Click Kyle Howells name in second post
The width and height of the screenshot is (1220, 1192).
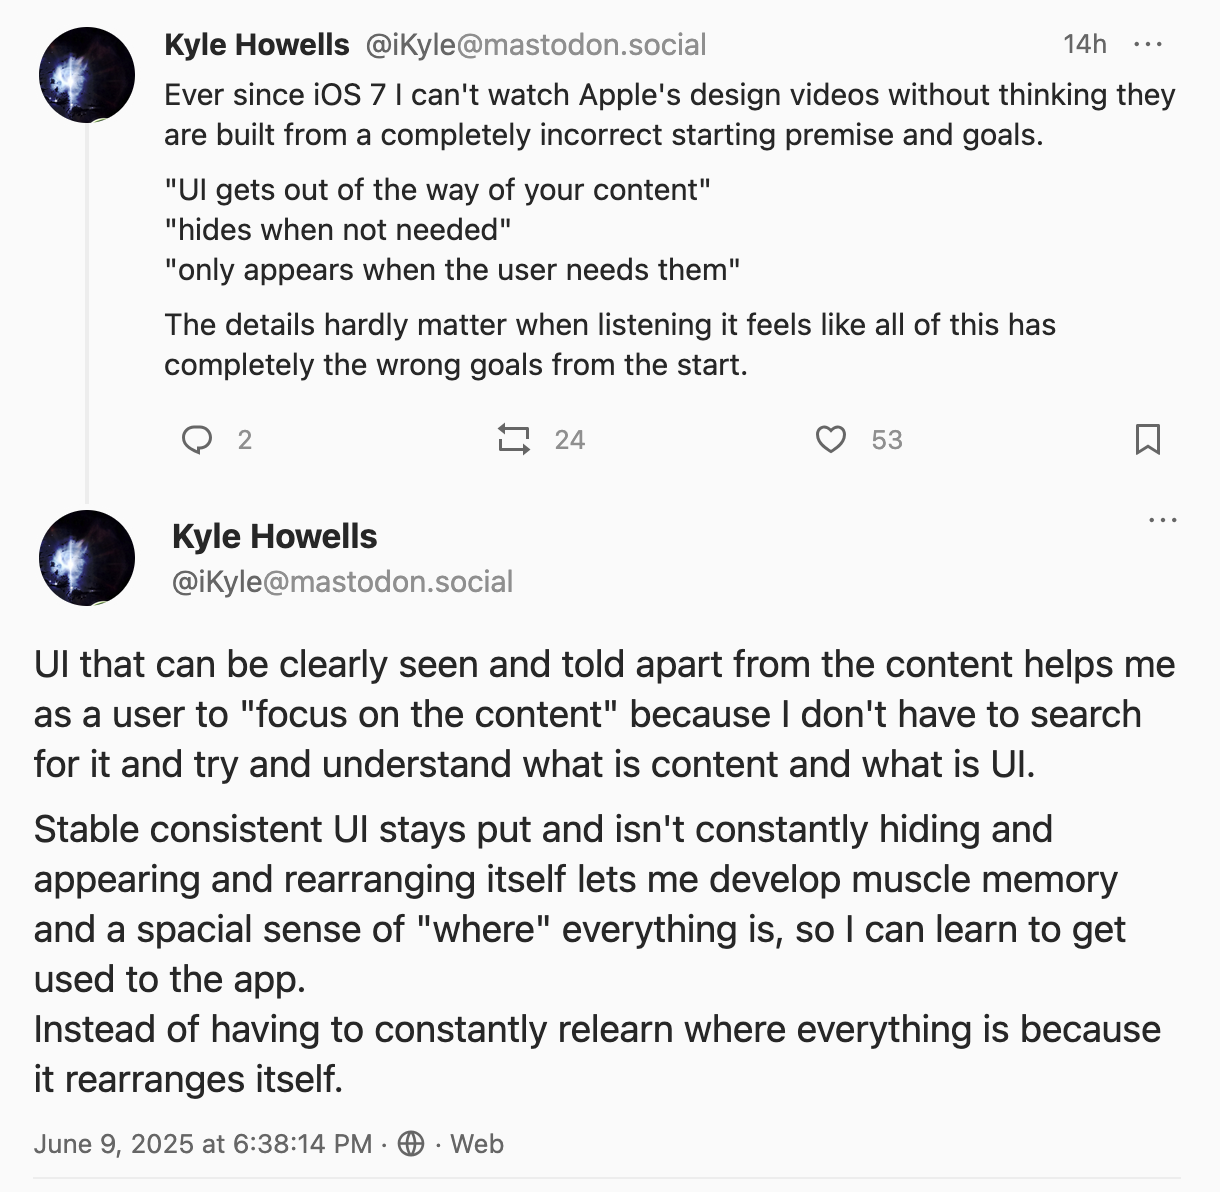click(275, 537)
